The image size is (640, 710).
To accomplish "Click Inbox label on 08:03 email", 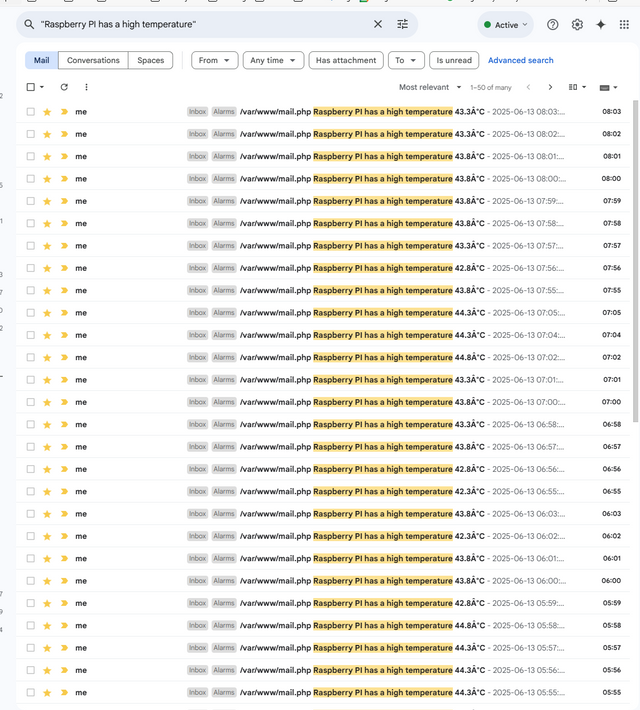I will (197, 111).
